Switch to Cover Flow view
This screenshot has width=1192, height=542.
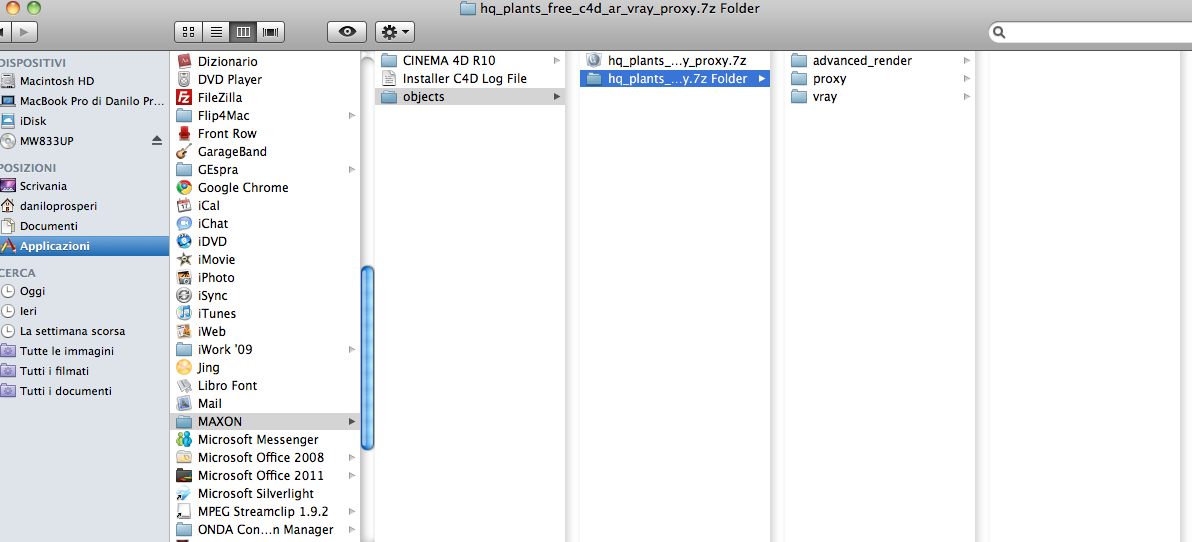point(271,32)
